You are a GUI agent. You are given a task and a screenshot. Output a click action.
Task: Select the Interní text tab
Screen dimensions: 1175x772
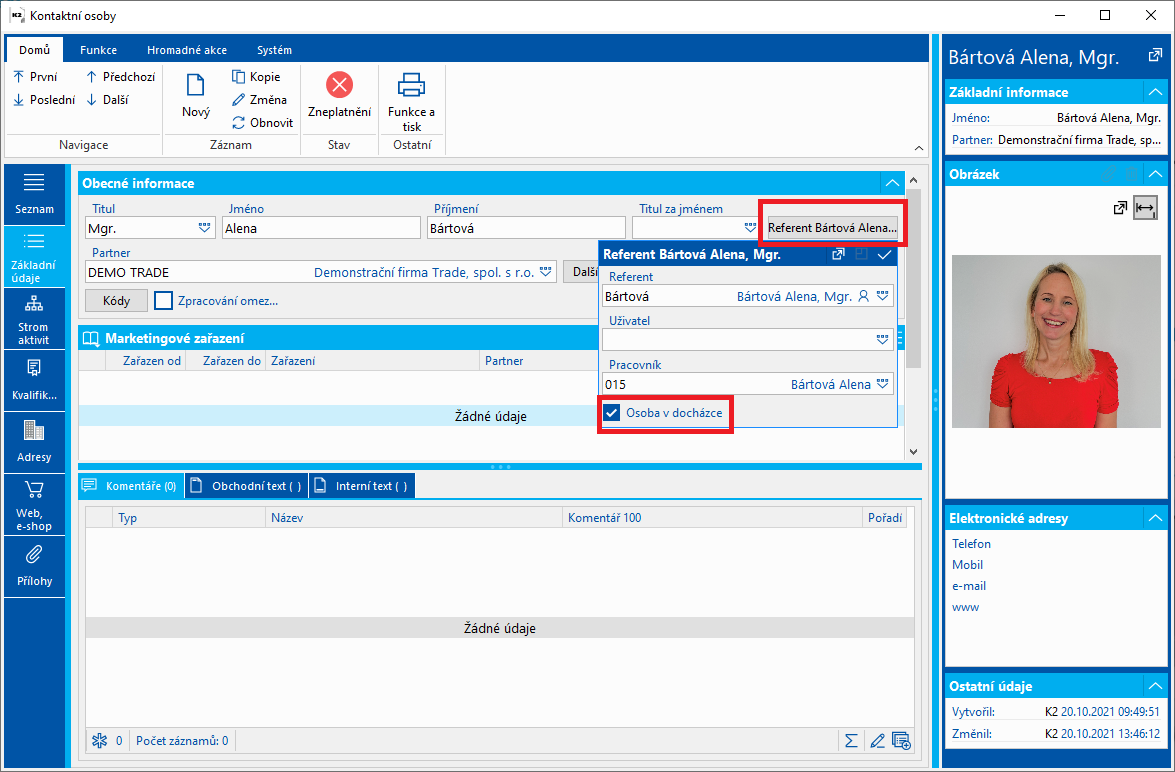click(362, 486)
